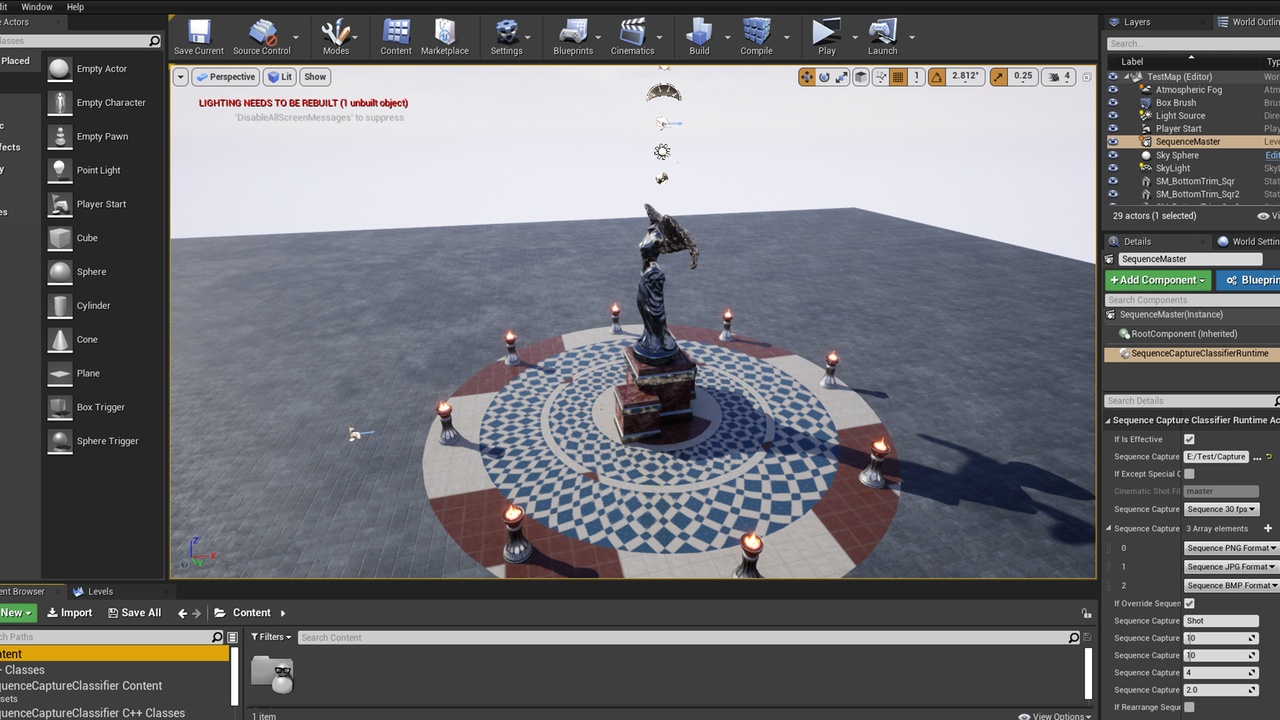Screen dimensions: 1280x720
Task: Select the scale gizmo mode
Action: coord(841,77)
